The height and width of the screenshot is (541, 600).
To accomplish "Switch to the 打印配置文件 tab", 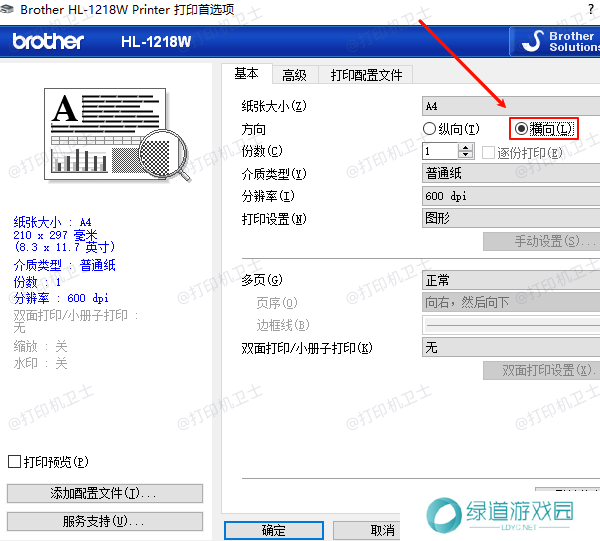I will [x=366, y=75].
